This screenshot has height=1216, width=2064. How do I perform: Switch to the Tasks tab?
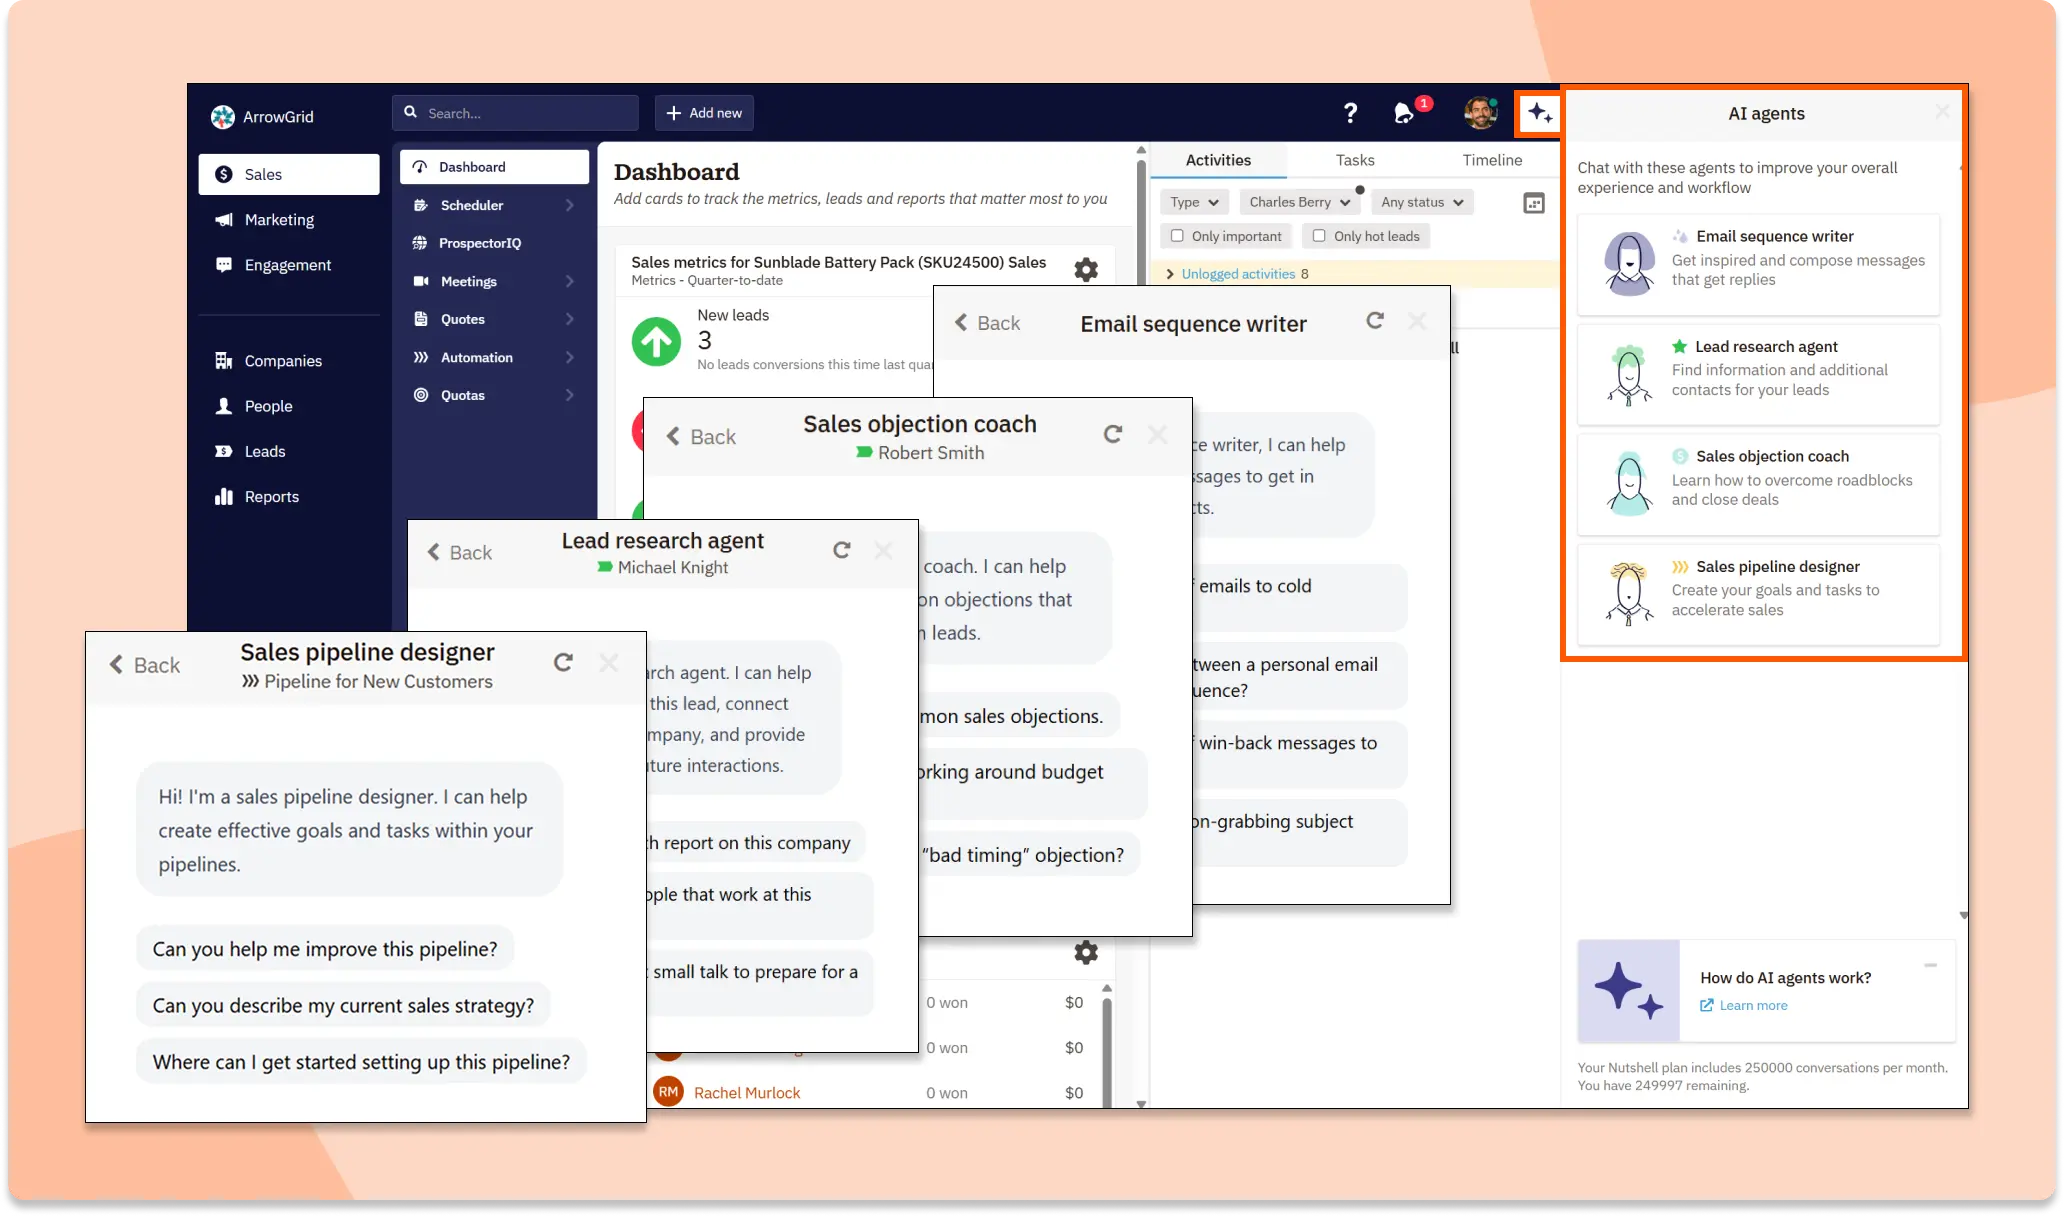[x=1355, y=160]
